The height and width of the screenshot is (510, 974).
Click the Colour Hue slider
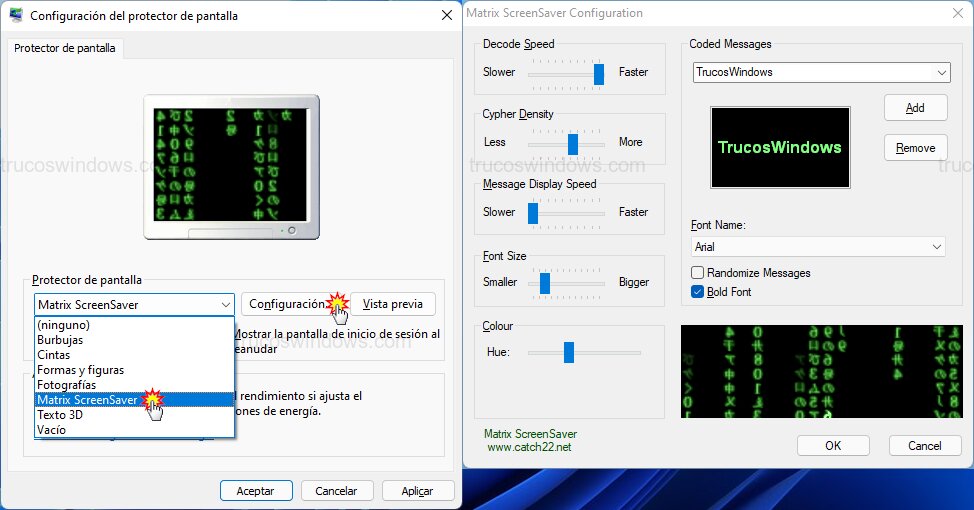point(584,352)
